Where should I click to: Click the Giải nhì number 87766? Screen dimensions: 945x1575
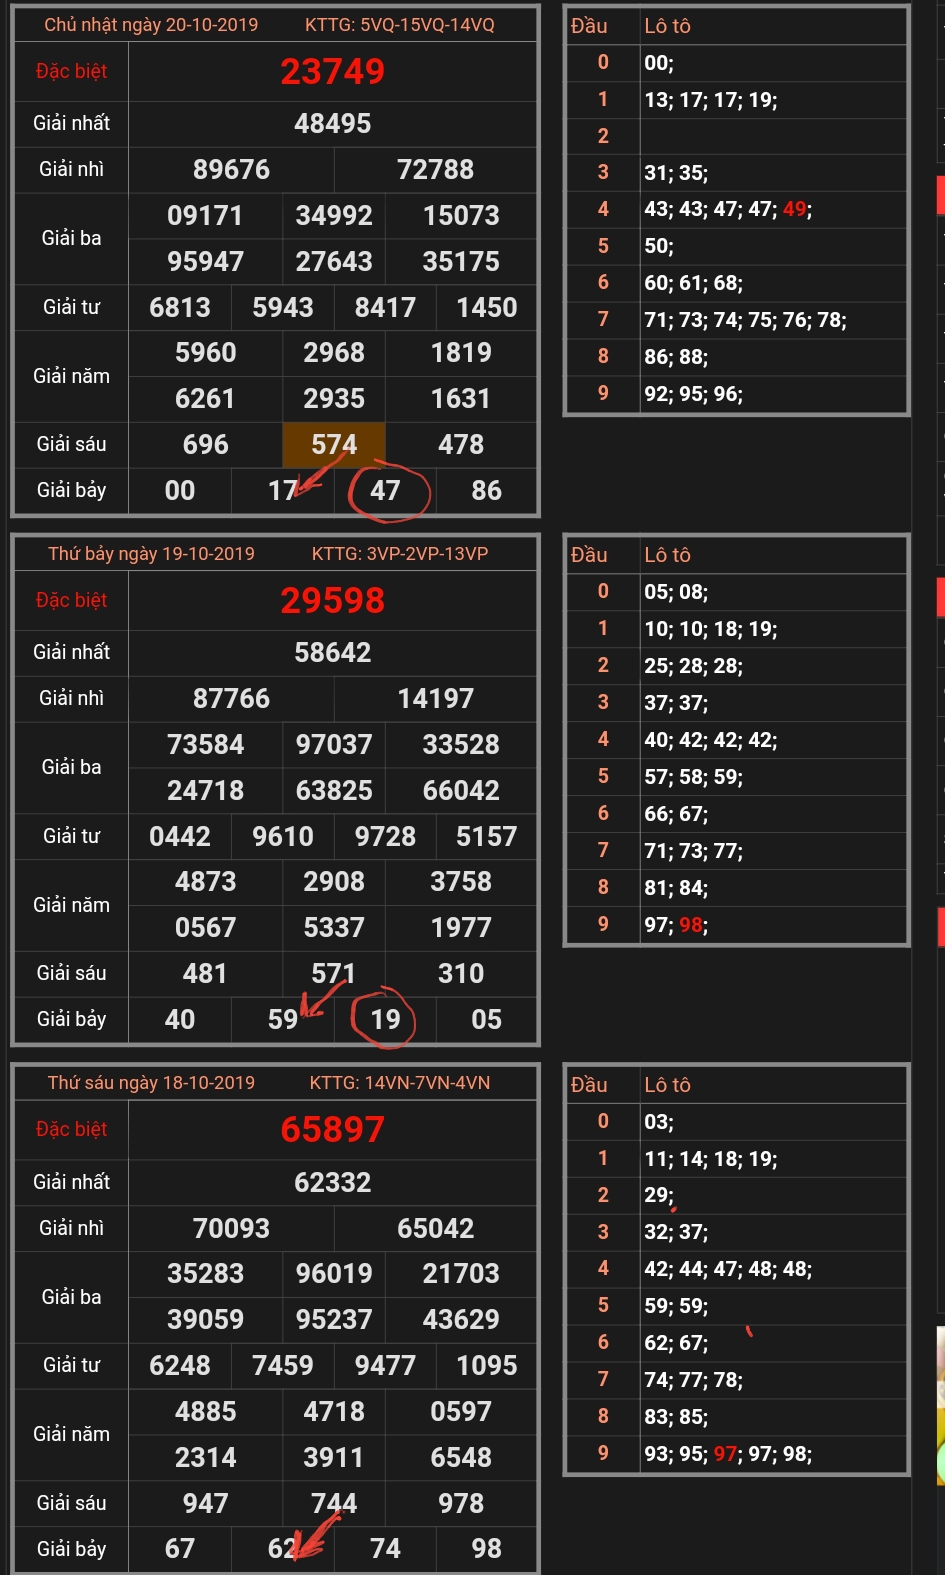[x=231, y=698]
